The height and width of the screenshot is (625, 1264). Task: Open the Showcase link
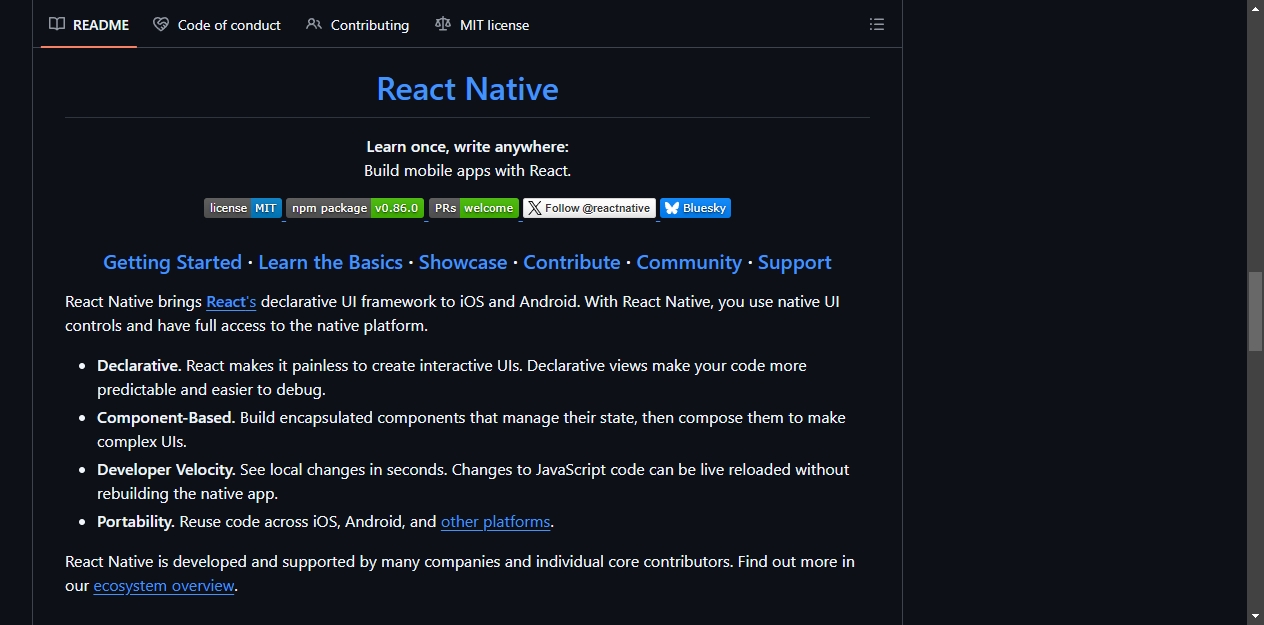[x=463, y=262]
